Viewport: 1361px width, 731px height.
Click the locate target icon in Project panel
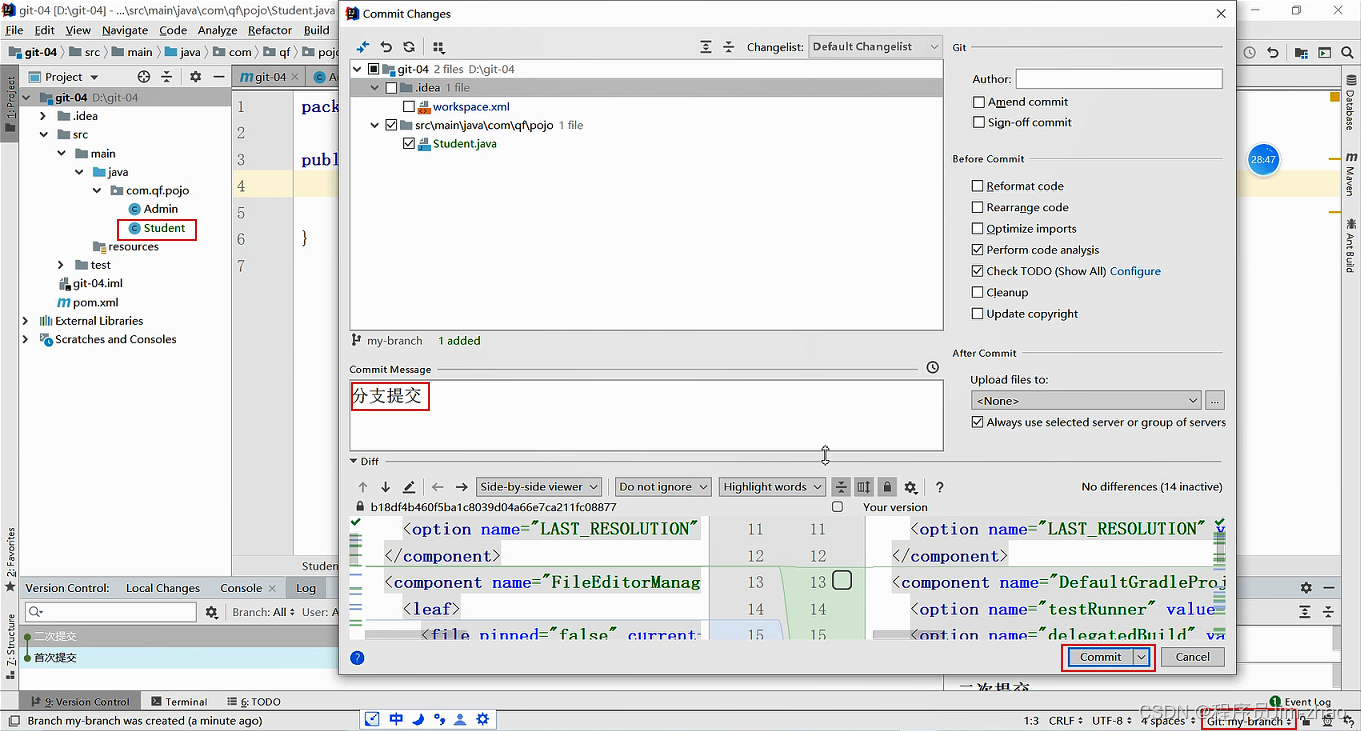(144, 77)
